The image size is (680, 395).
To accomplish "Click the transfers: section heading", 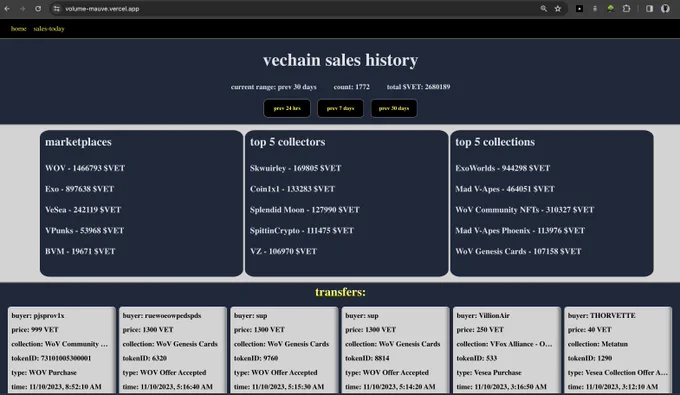I will click(340, 292).
